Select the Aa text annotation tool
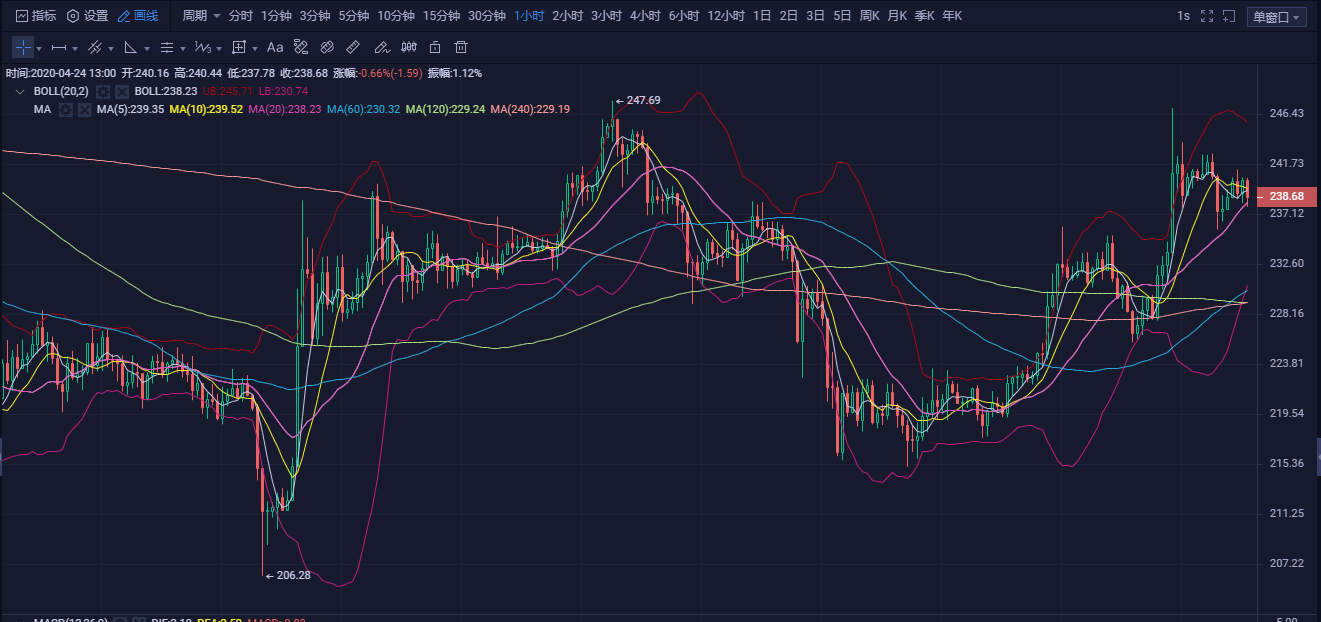The height and width of the screenshot is (622, 1321). (x=275, y=47)
